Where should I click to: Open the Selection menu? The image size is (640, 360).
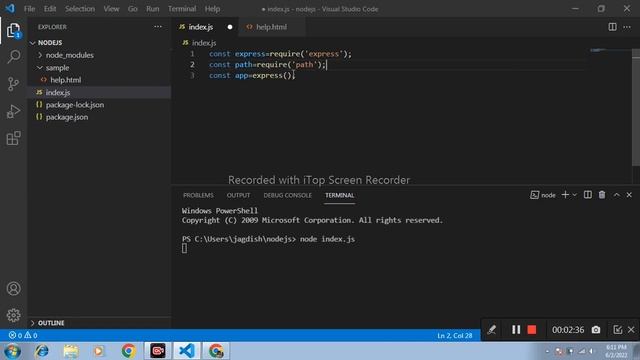[x=80, y=9]
